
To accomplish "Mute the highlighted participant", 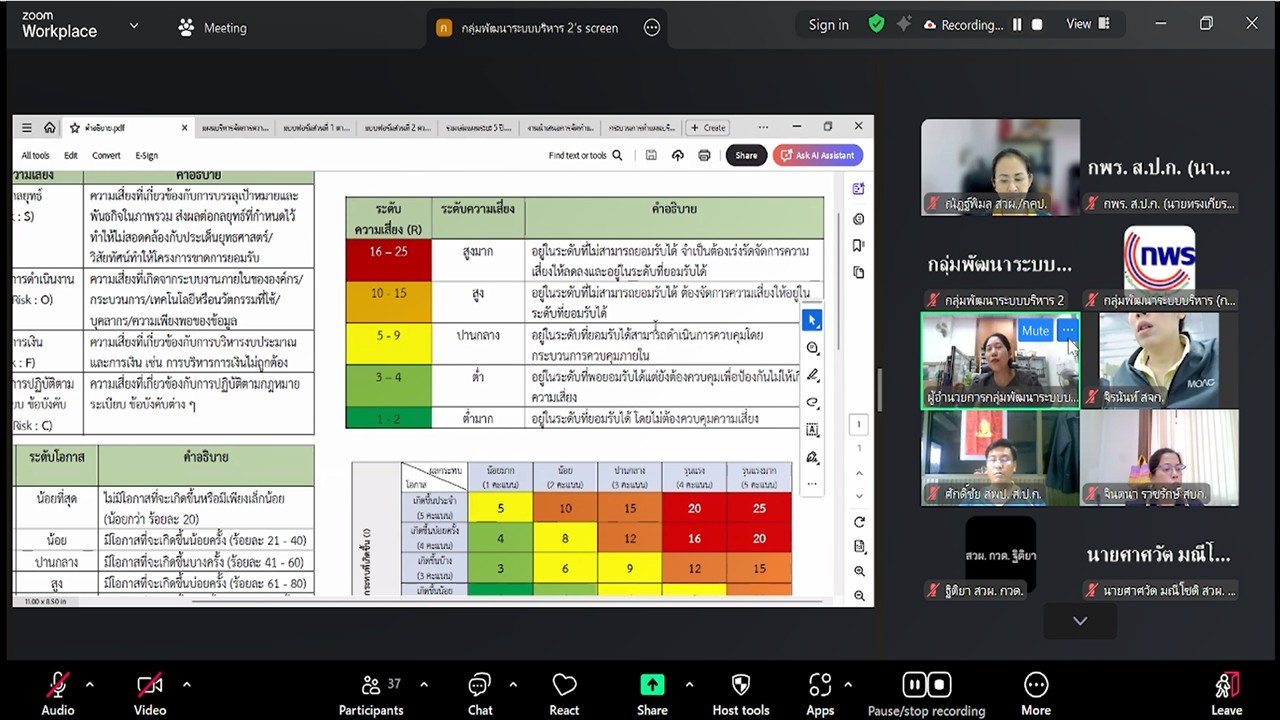I will [x=1035, y=331].
